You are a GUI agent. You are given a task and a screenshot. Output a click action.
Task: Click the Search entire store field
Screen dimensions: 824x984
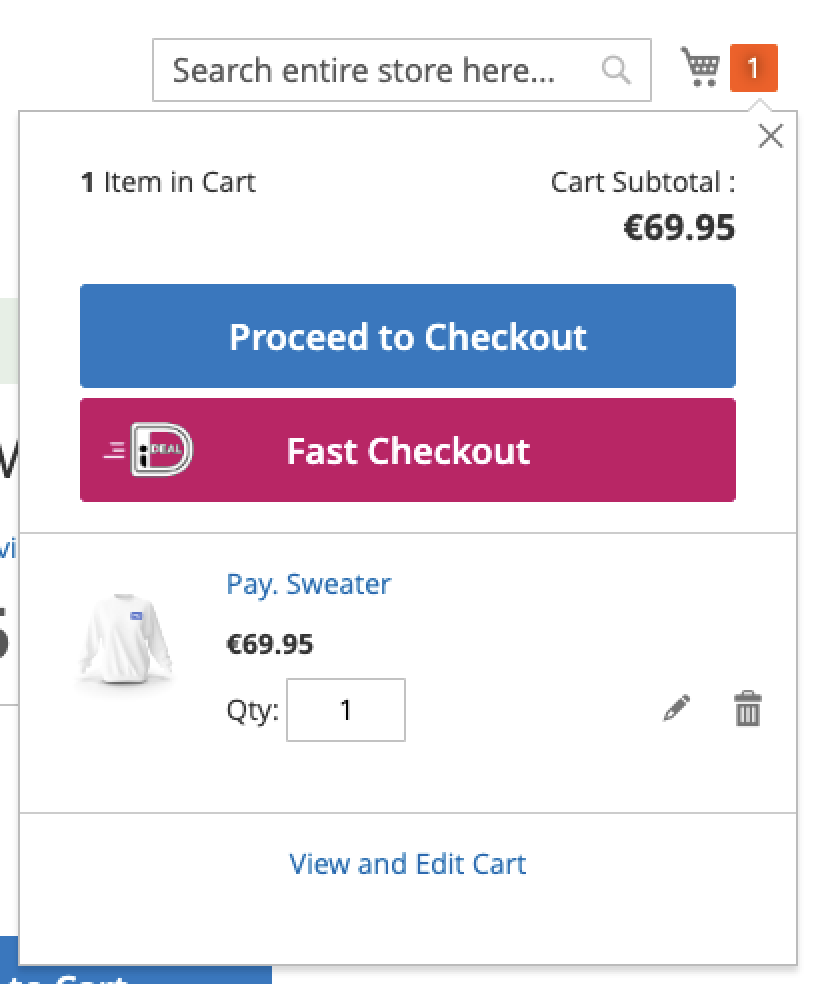click(x=380, y=70)
